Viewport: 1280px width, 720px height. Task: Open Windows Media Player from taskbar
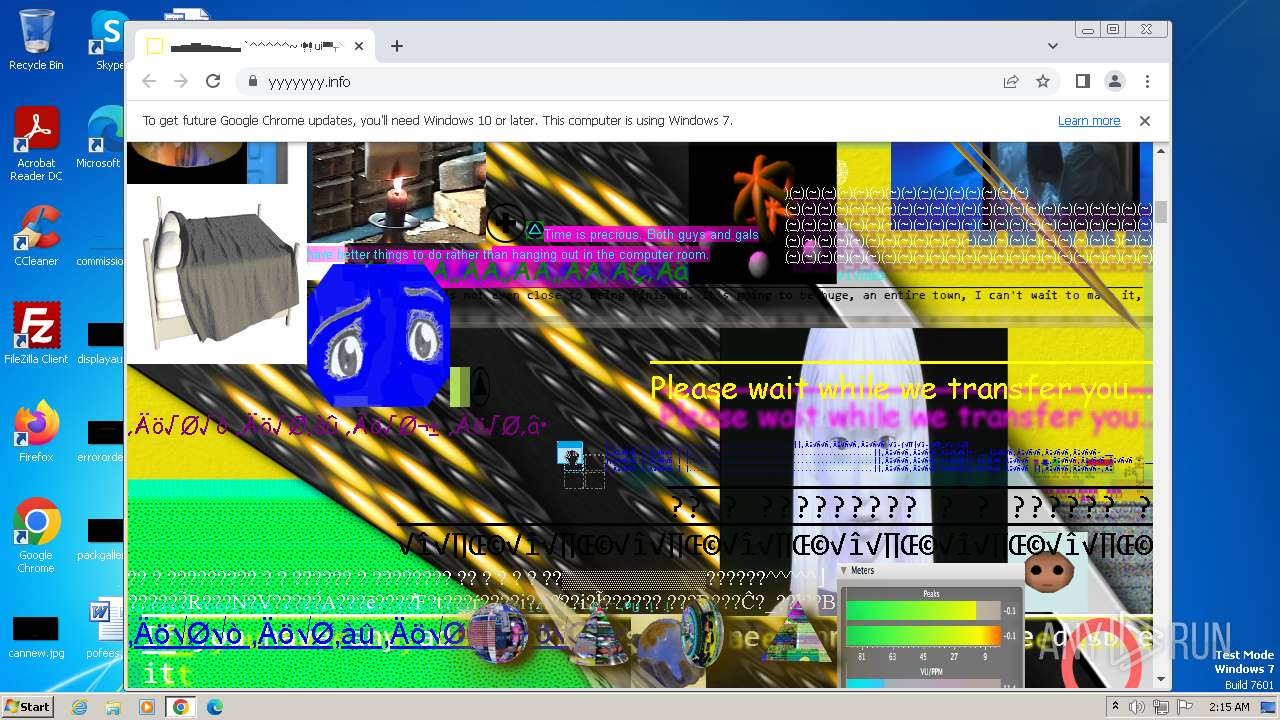click(x=147, y=706)
